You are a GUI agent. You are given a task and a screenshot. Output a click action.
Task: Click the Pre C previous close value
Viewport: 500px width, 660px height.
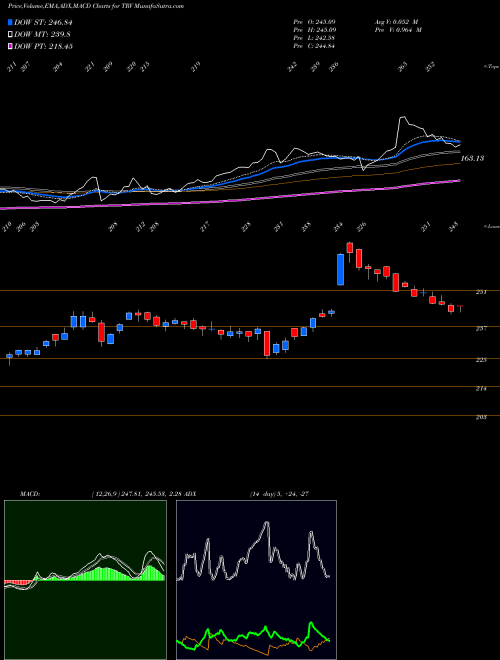[314, 46]
